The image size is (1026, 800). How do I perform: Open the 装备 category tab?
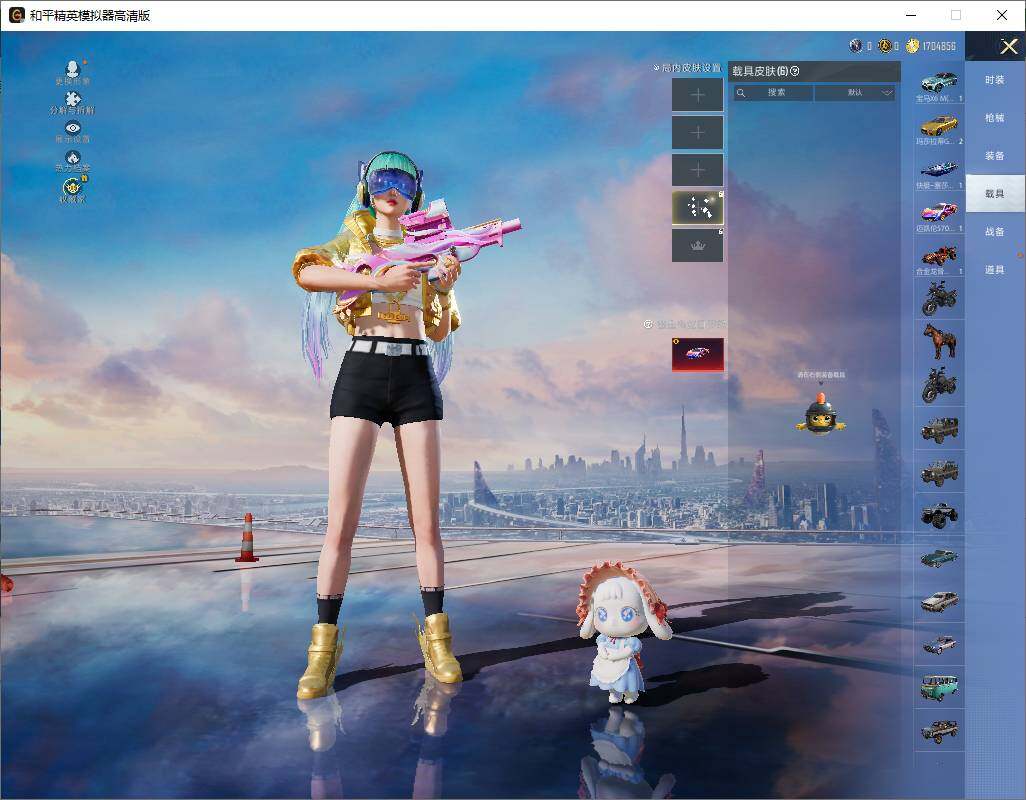tap(995, 156)
